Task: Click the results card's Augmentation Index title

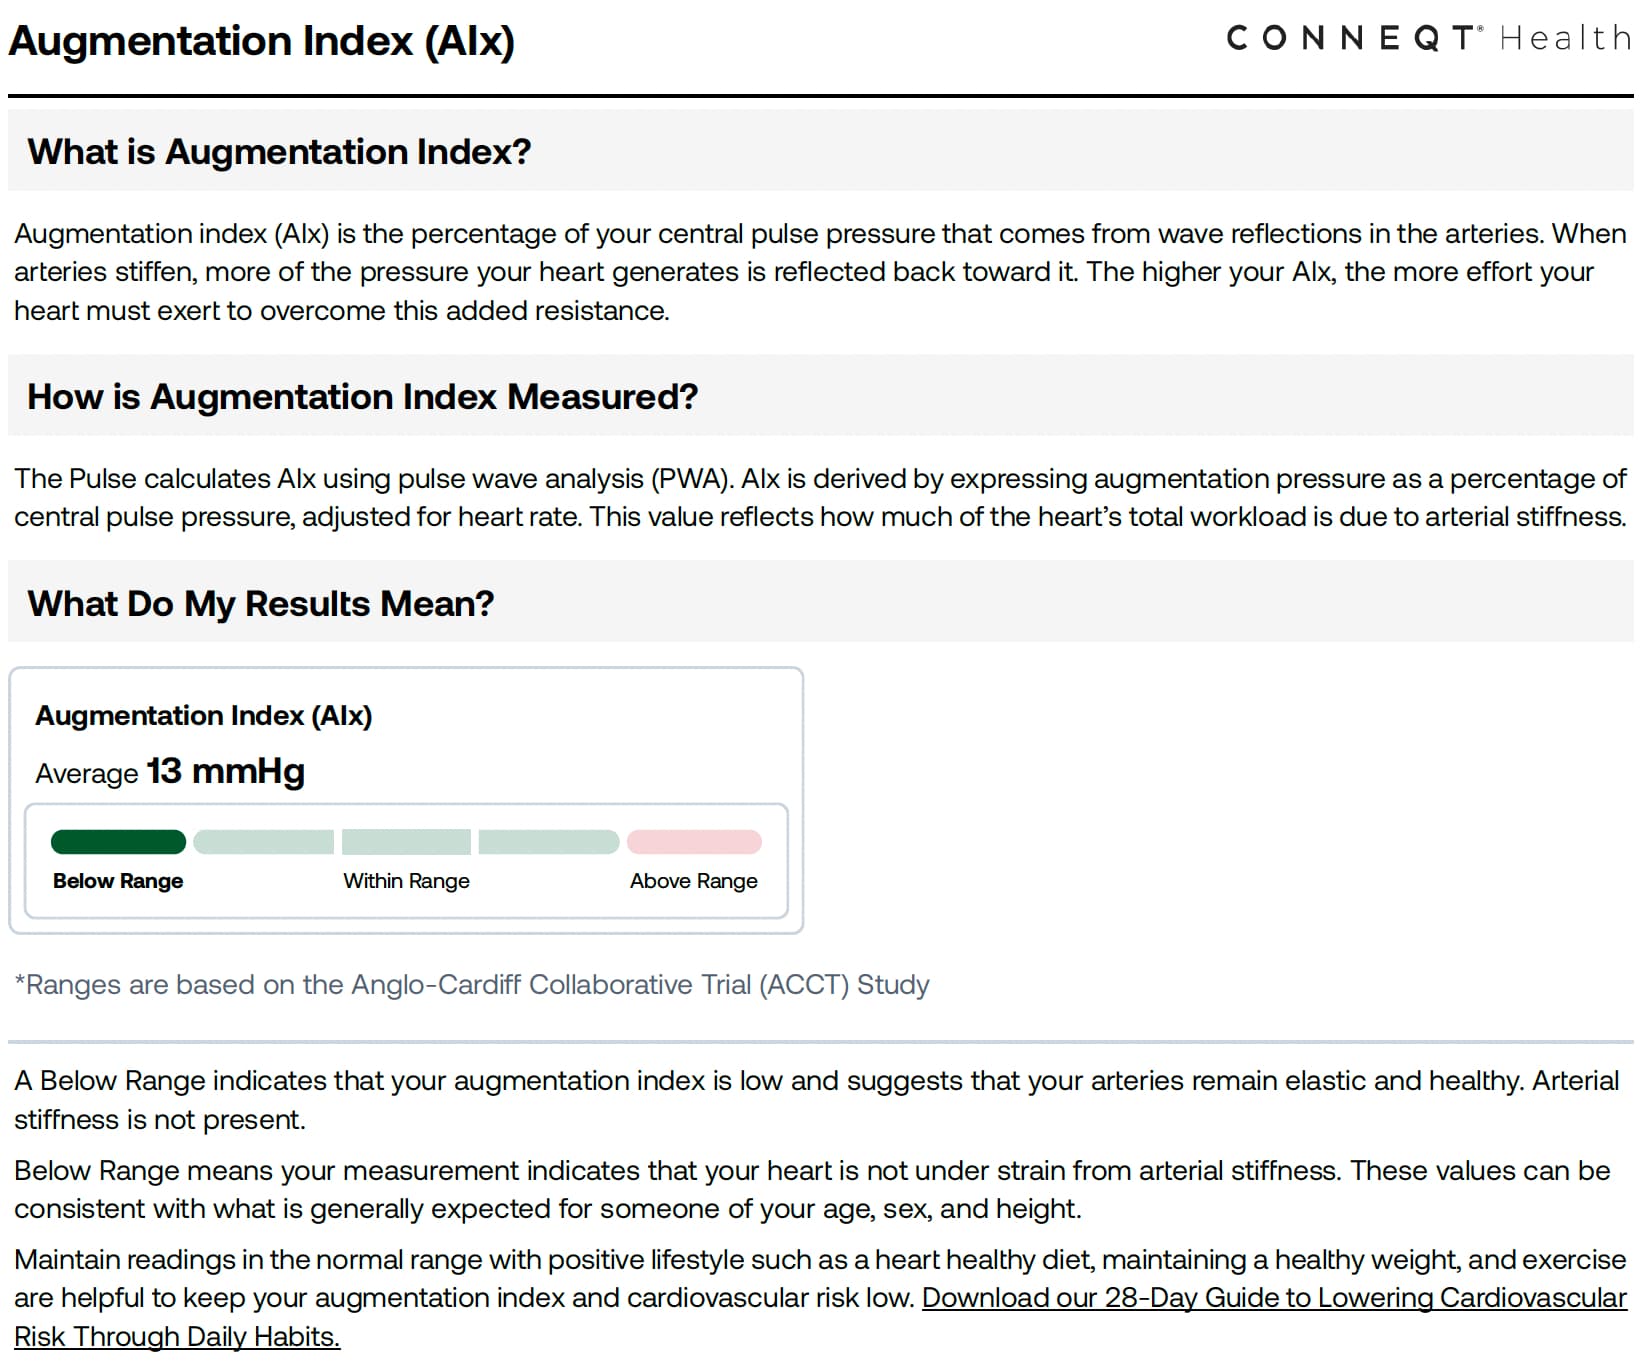Action: (x=204, y=716)
